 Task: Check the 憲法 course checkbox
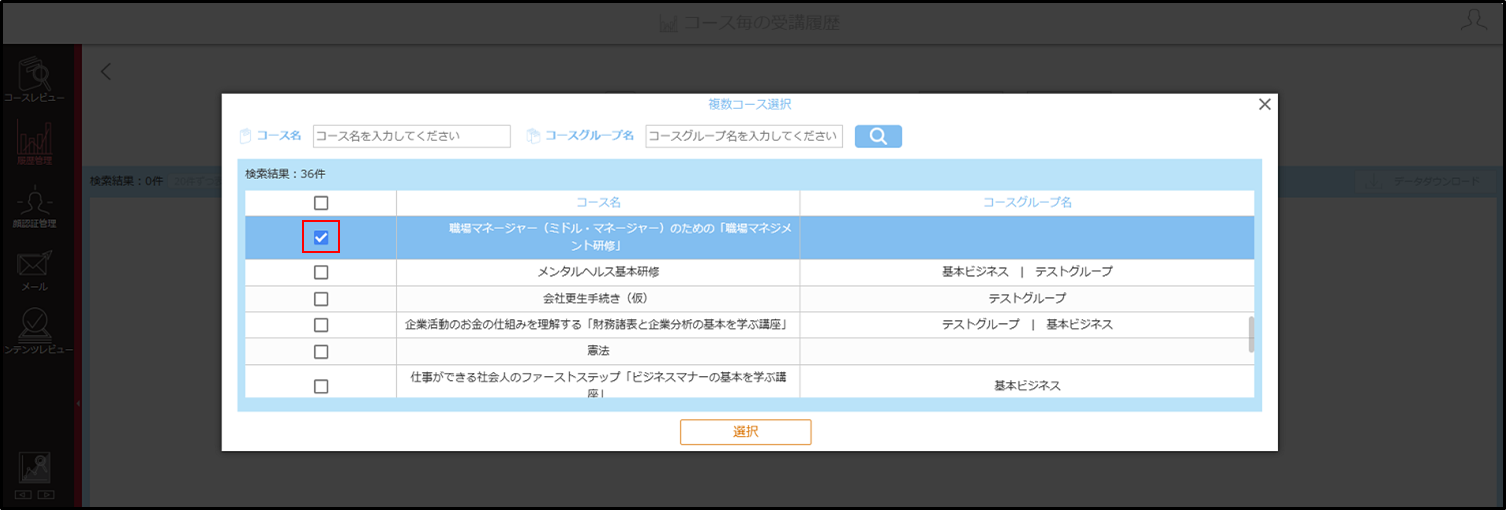tap(321, 352)
